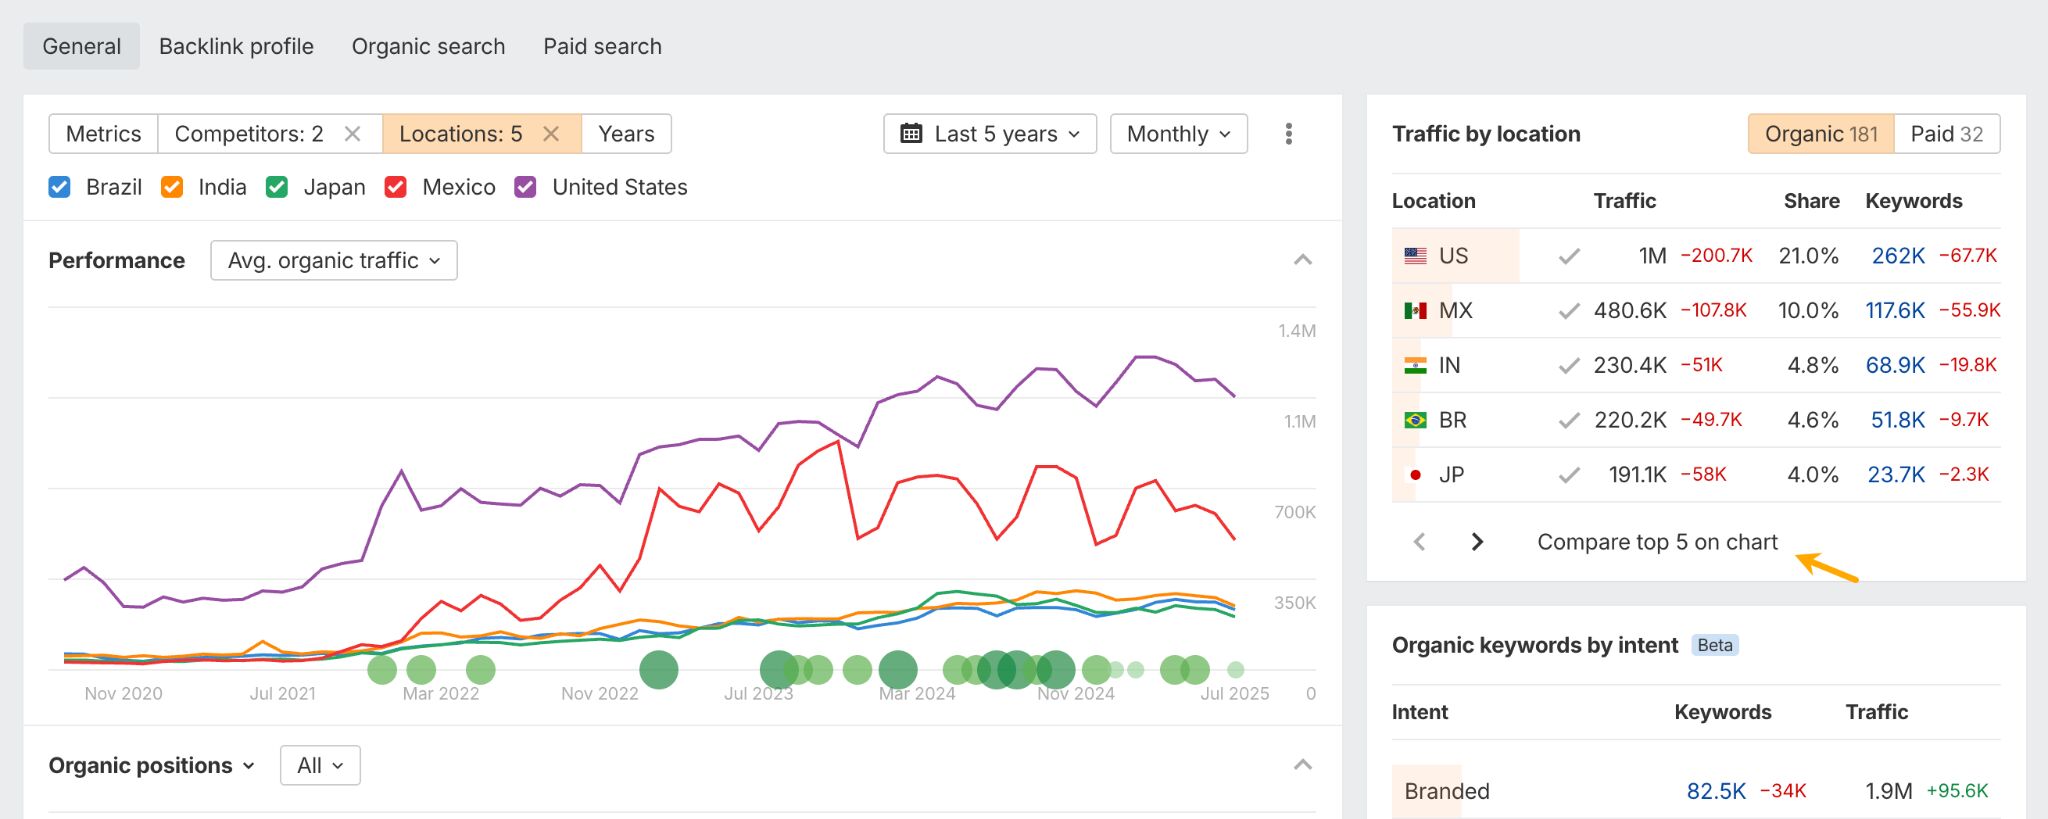Click the calendar icon in date range selector

pyautogui.click(x=911, y=134)
